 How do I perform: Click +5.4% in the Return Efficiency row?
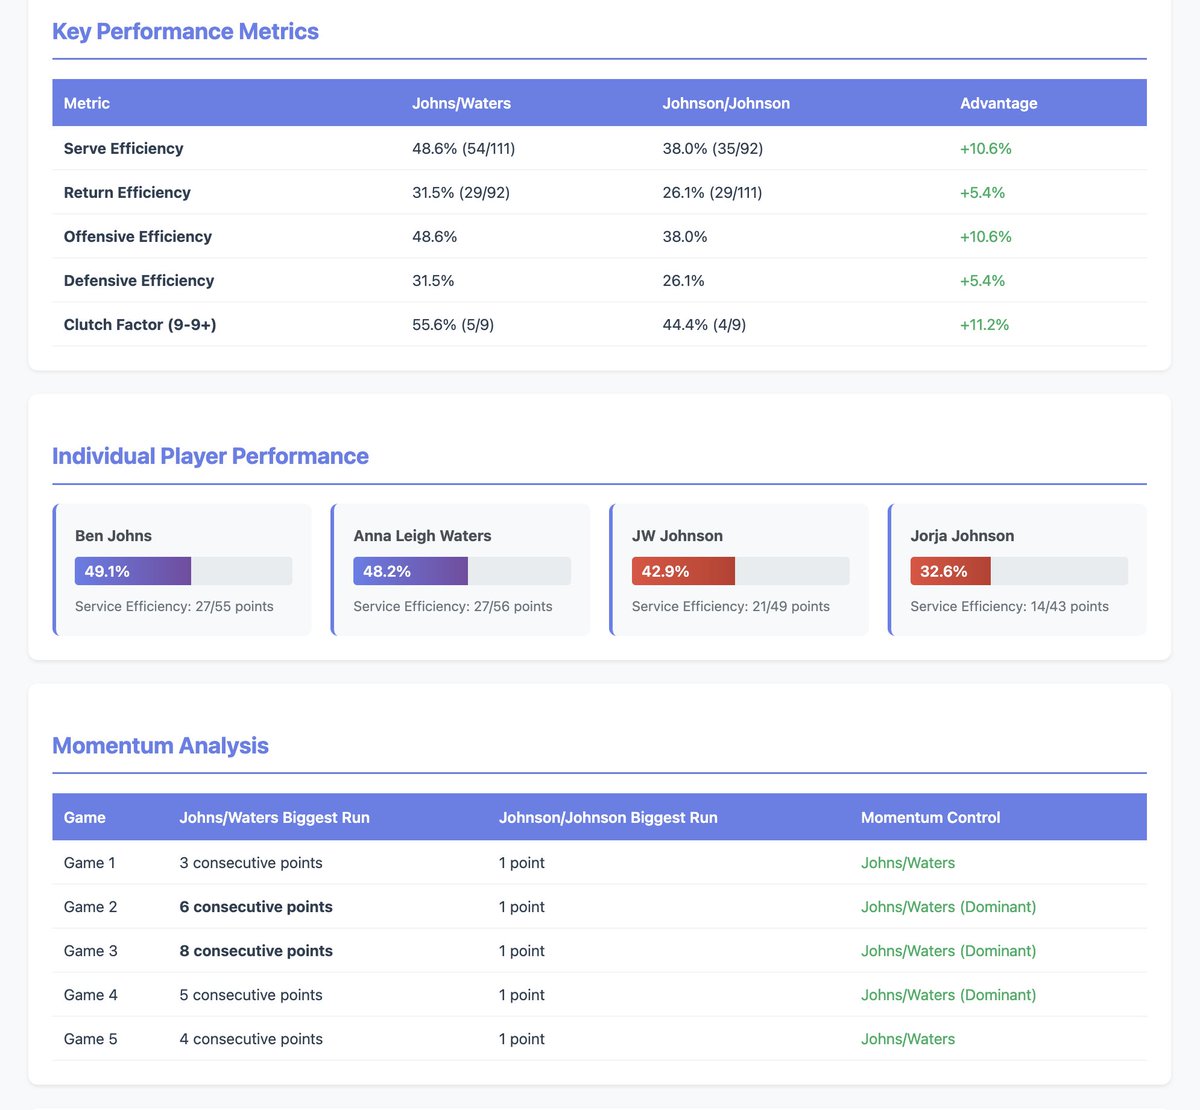point(983,192)
